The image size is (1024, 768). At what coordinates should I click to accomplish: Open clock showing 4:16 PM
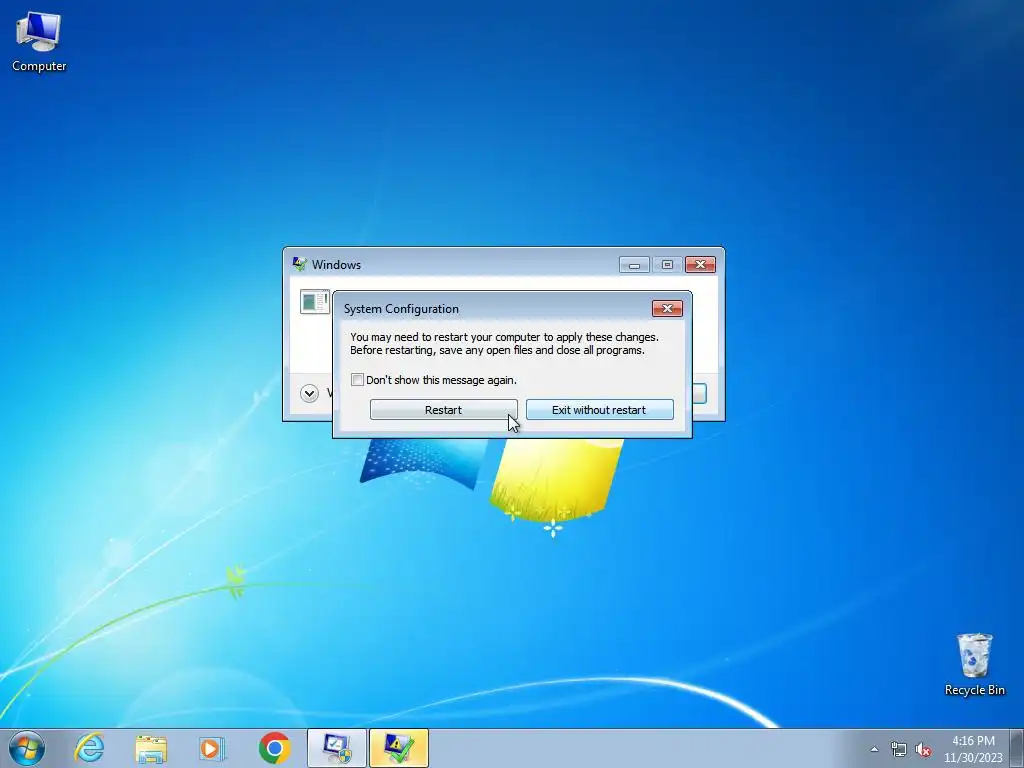[973, 748]
